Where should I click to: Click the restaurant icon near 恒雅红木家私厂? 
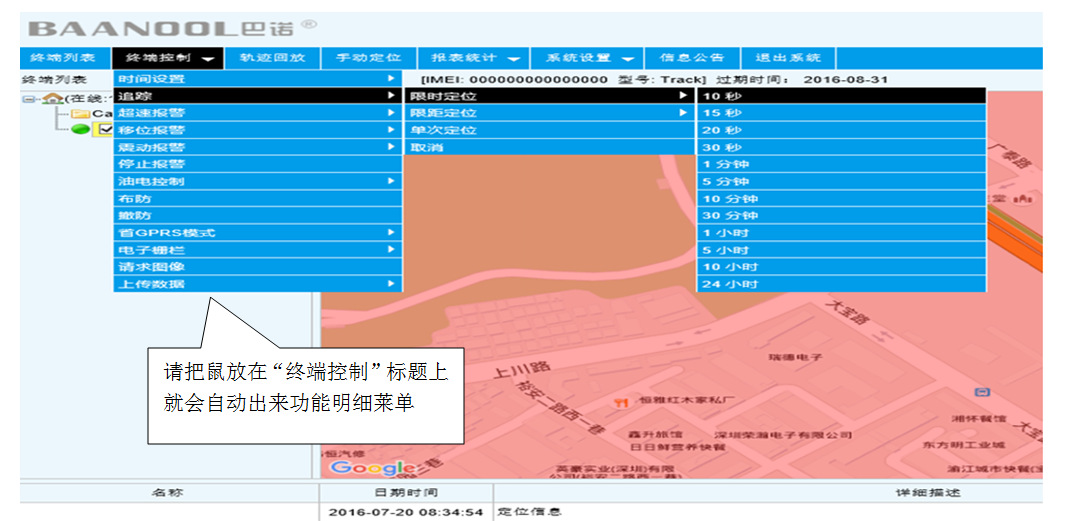tap(623, 402)
